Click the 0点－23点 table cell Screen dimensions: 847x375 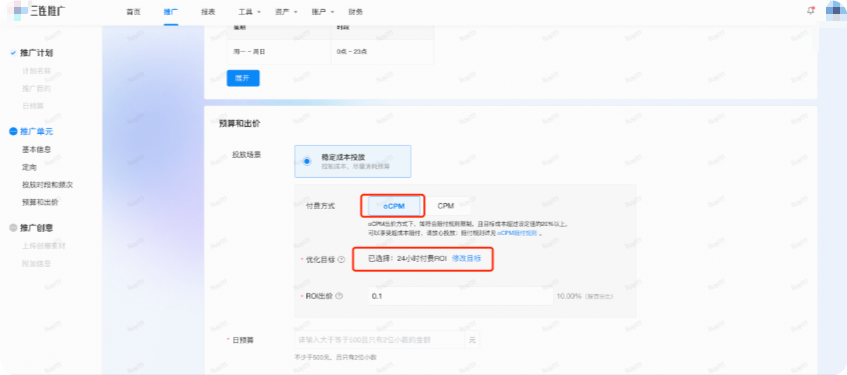(382, 52)
